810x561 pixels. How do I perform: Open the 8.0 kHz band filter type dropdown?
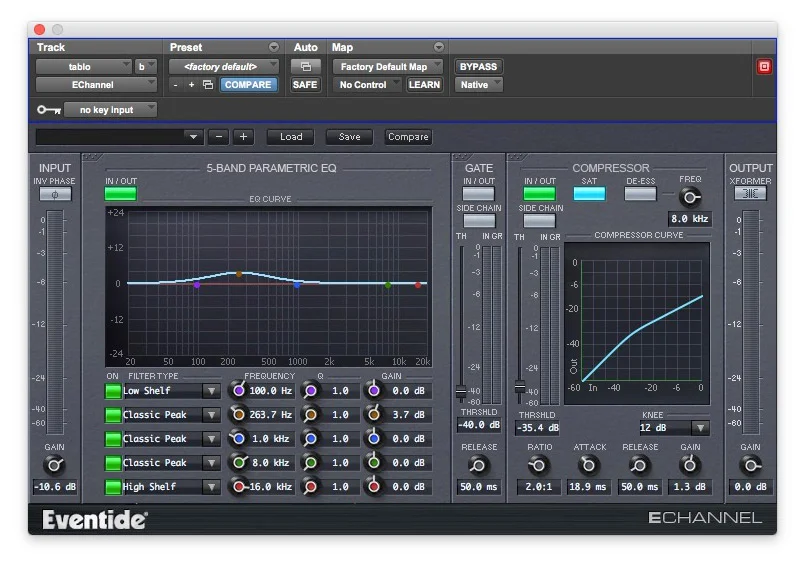tap(211, 463)
